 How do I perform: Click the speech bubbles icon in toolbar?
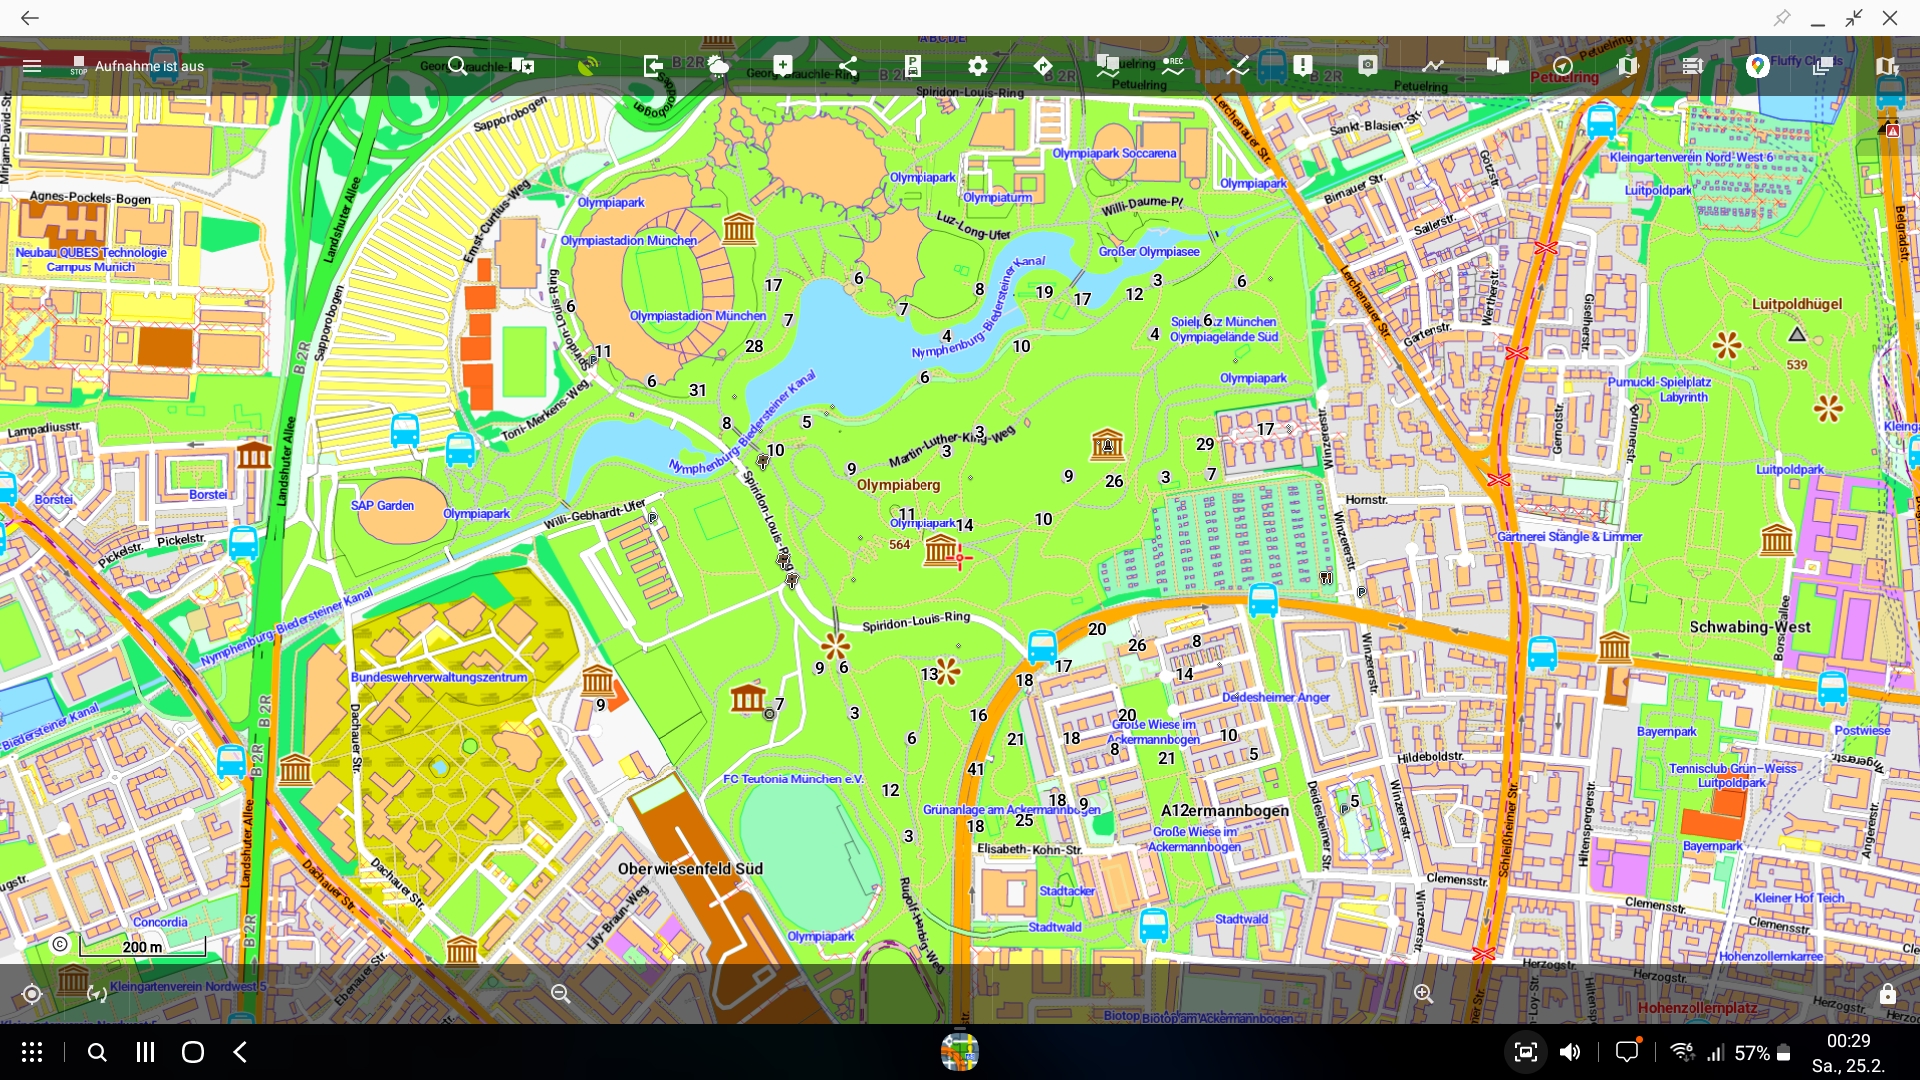1498,66
